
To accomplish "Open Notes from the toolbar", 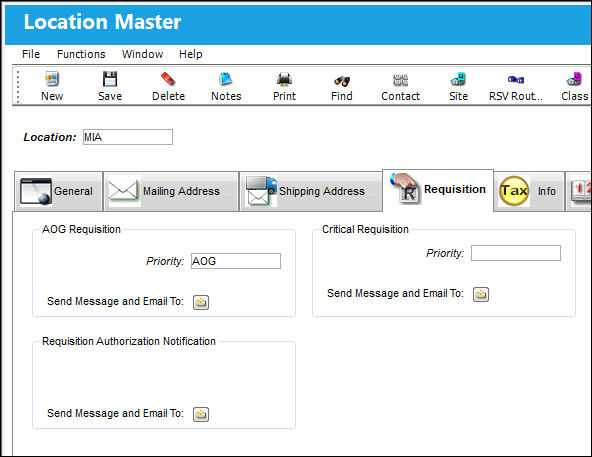I will point(226,86).
